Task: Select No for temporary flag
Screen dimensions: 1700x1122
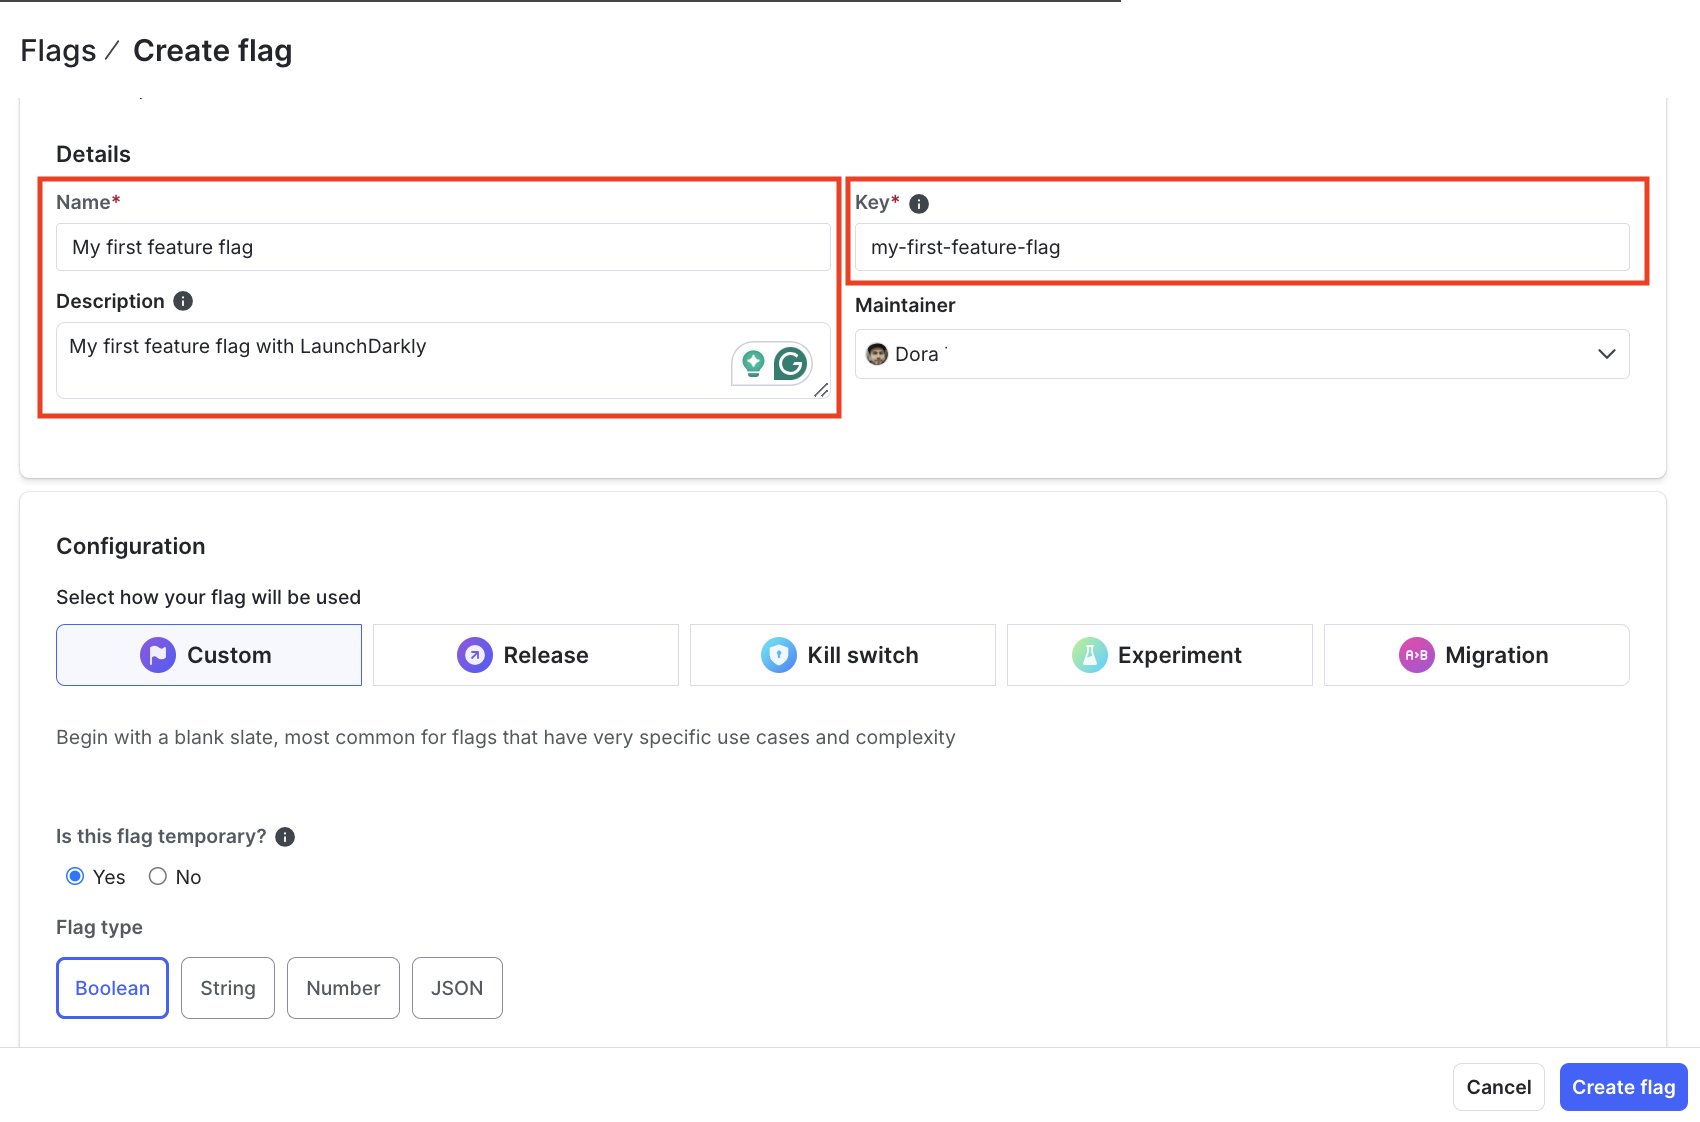Action: [x=157, y=875]
